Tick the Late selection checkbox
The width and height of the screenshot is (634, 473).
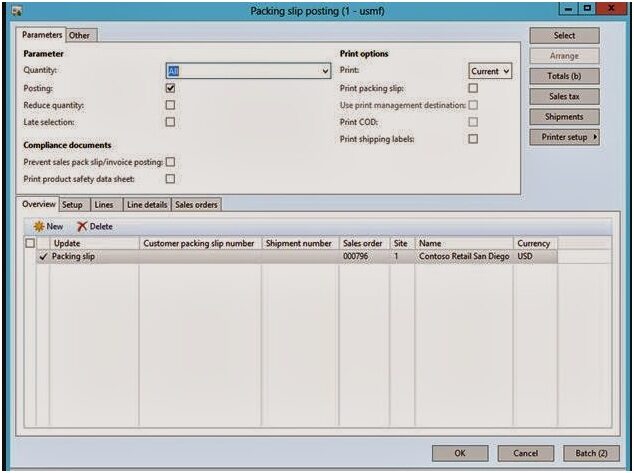coord(170,122)
